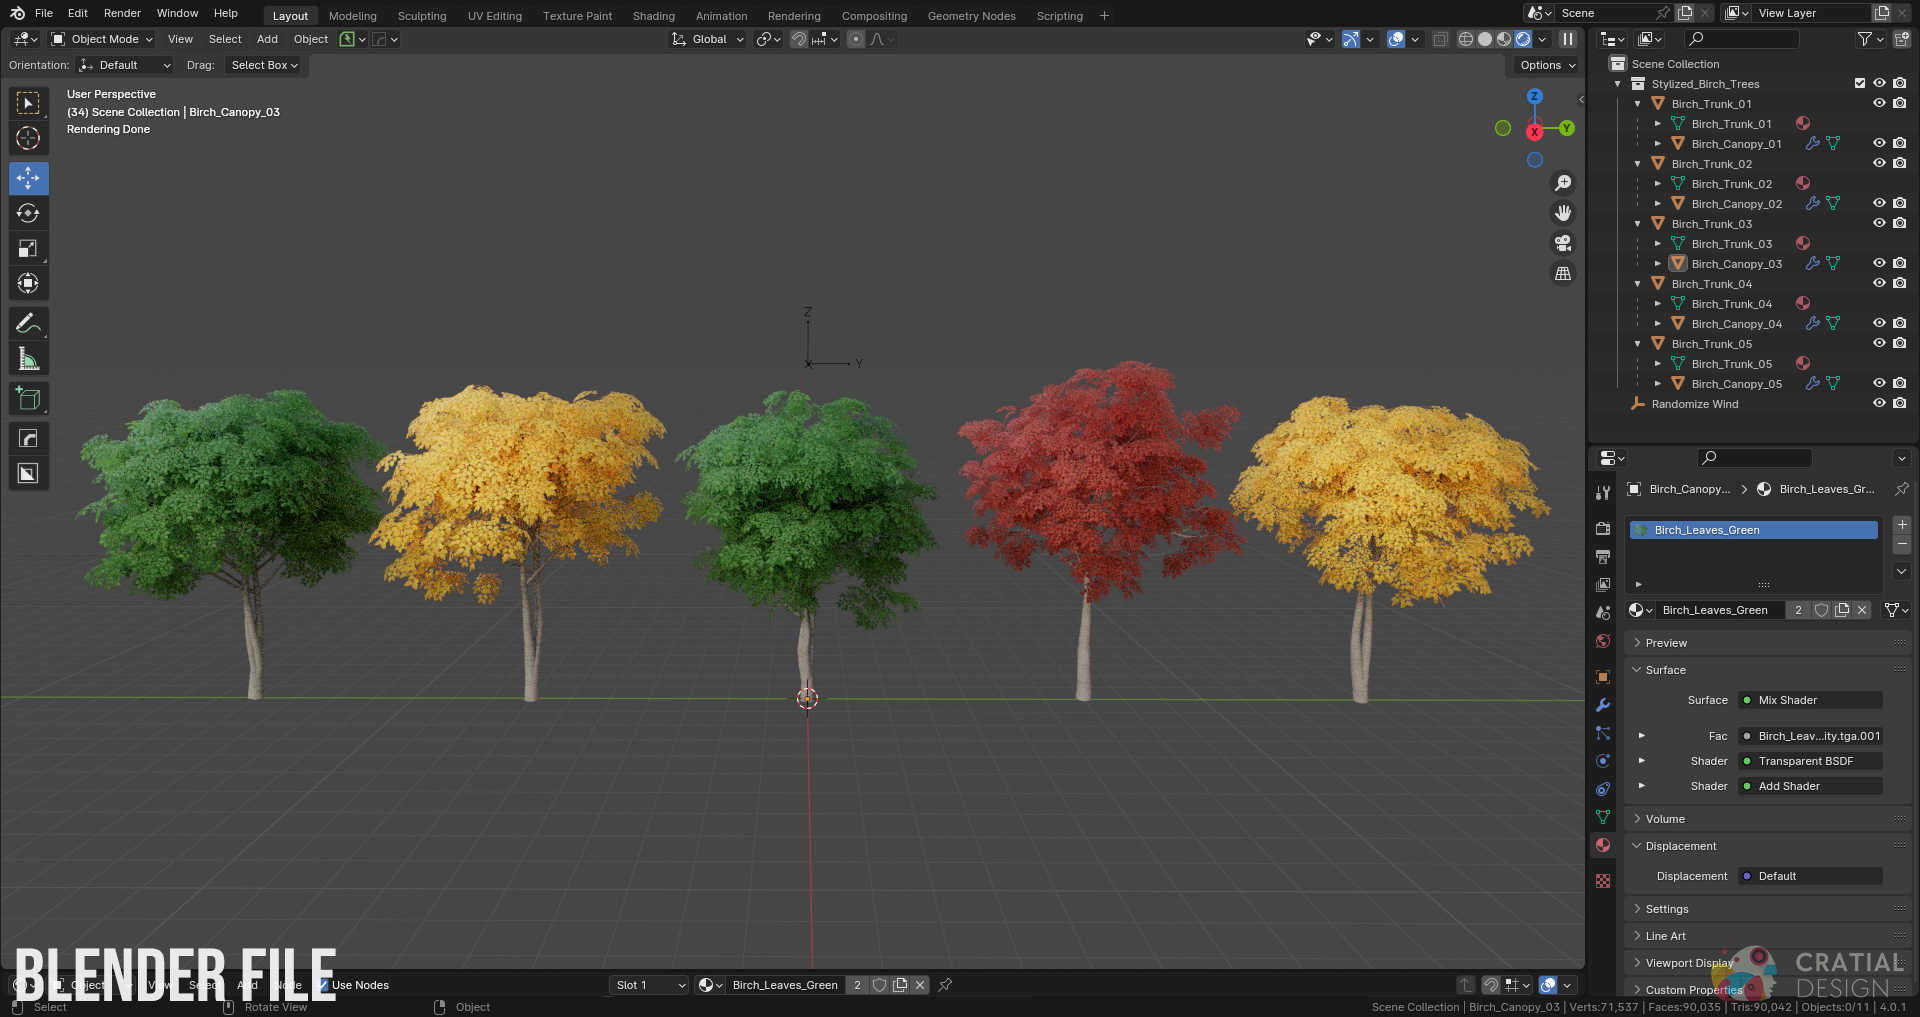1920x1017 pixels.
Task: Click the outliner search field
Action: [x=1741, y=39]
